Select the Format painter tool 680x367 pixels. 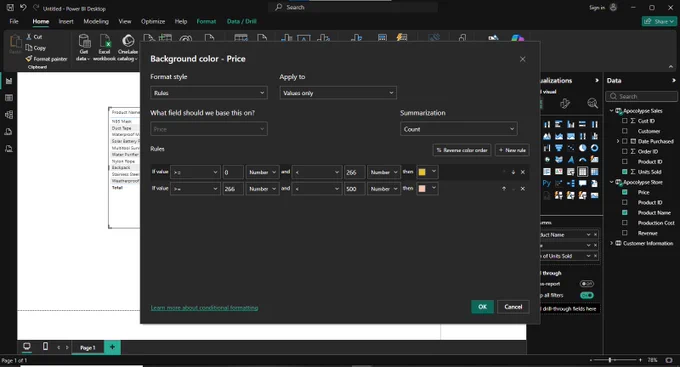pos(46,59)
